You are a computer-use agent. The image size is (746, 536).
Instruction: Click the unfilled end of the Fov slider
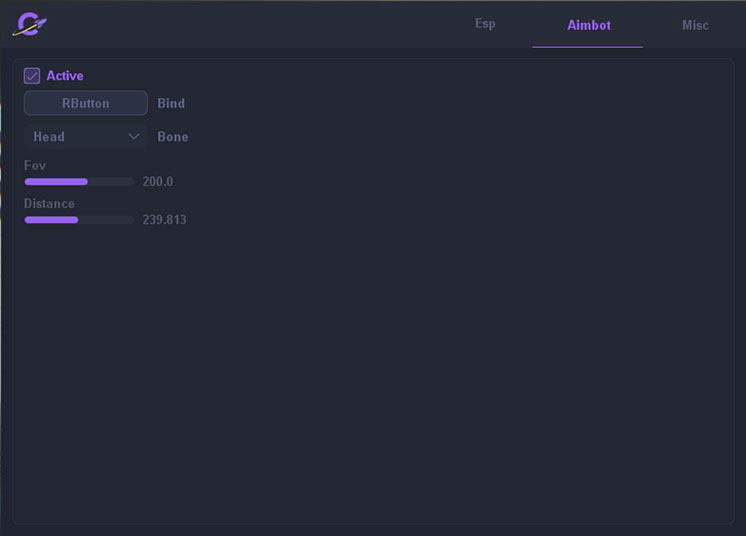pos(112,182)
